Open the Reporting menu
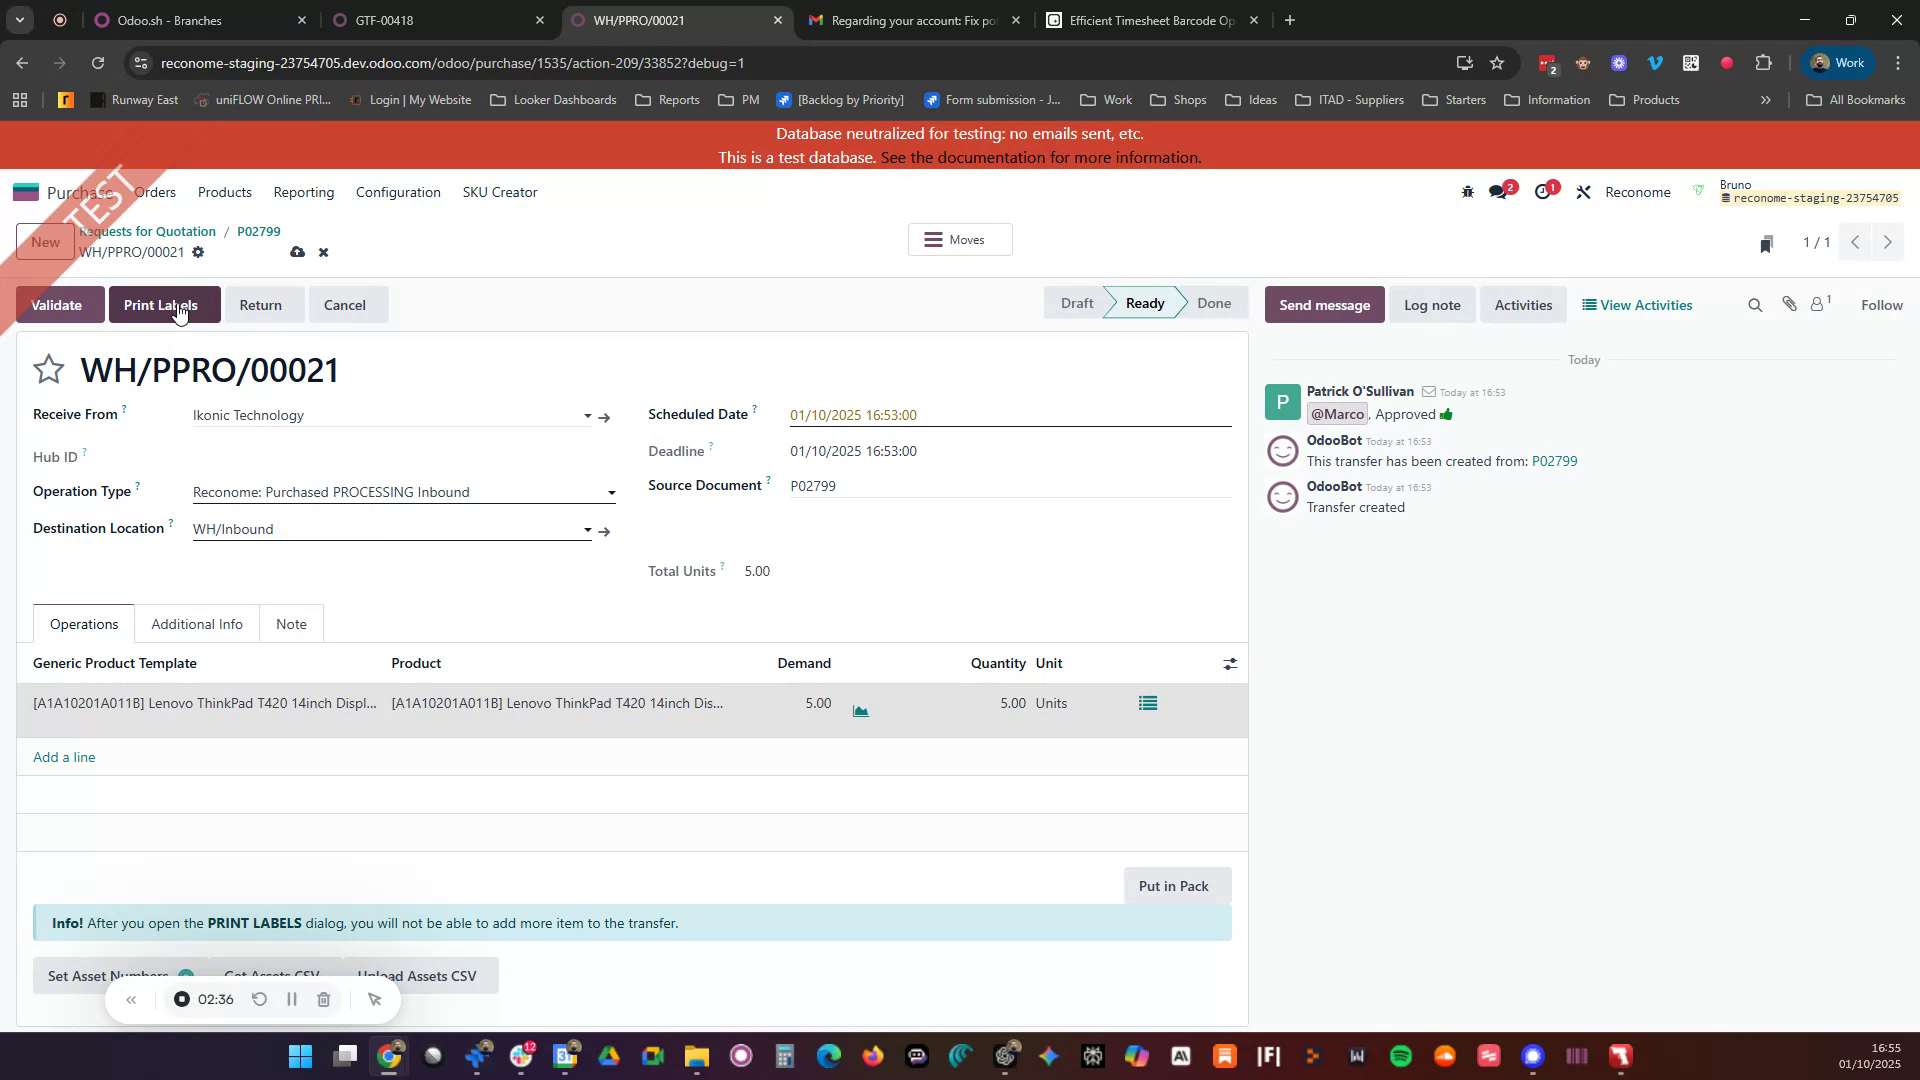Screen dimensions: 1920x1080 pyautogui.click(x=303, y=192)
